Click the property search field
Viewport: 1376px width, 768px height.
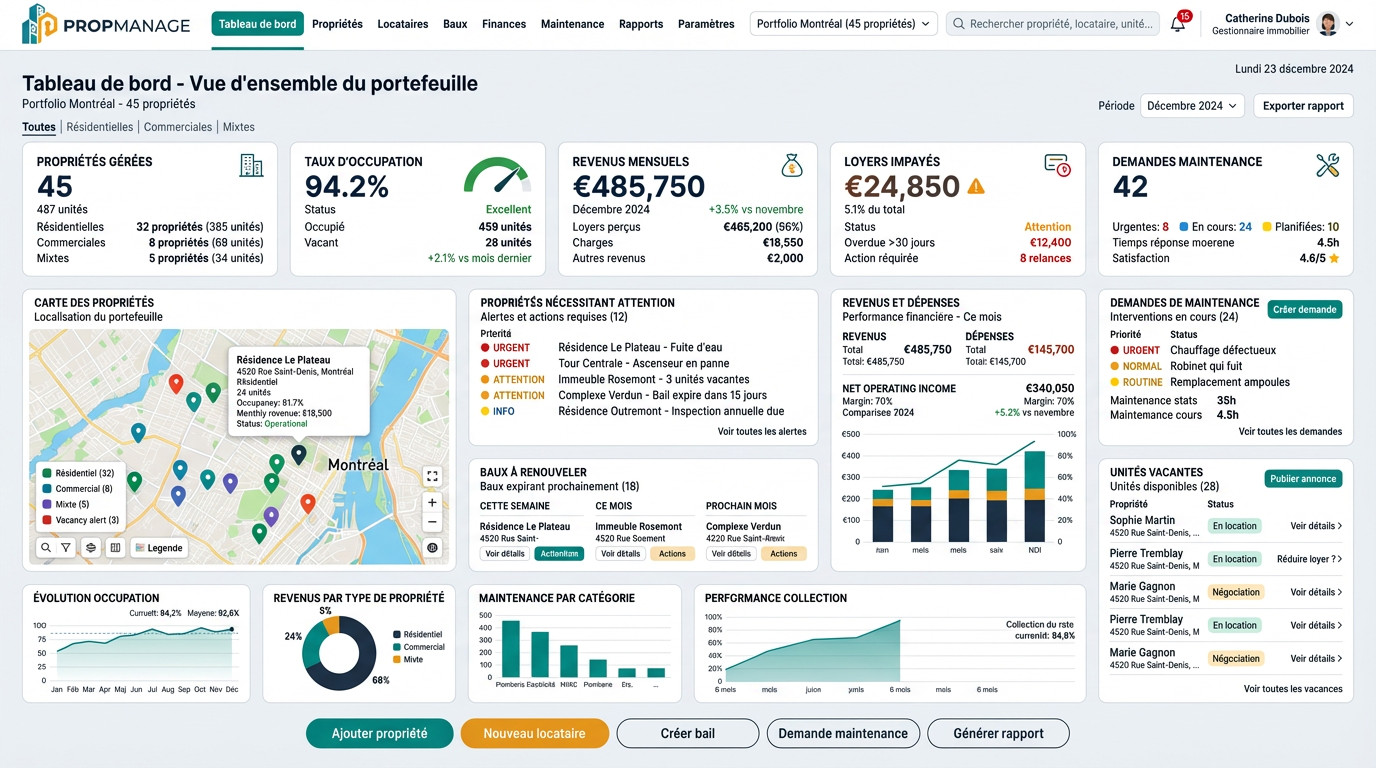pos(1053,22)
